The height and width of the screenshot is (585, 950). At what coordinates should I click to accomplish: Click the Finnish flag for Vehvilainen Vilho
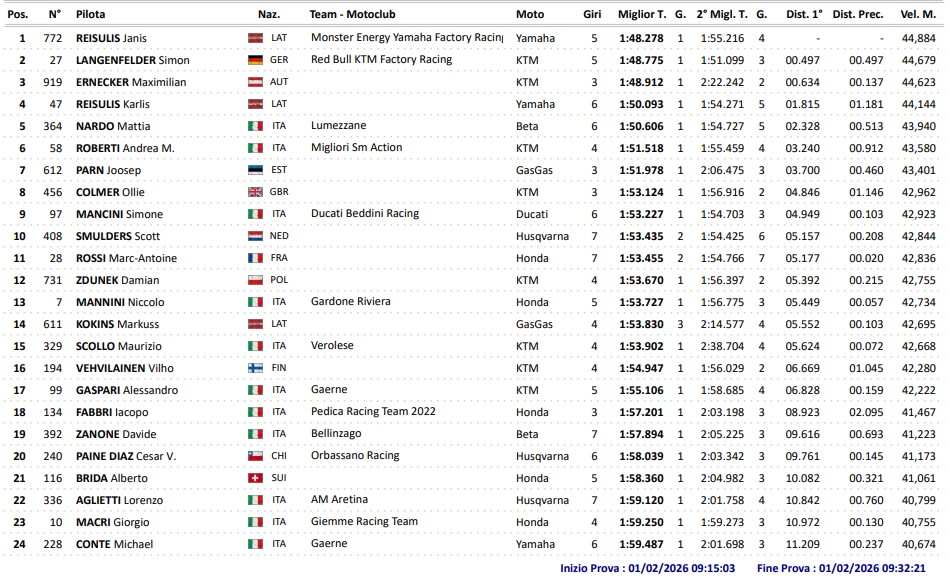click(x=255, y=368)
